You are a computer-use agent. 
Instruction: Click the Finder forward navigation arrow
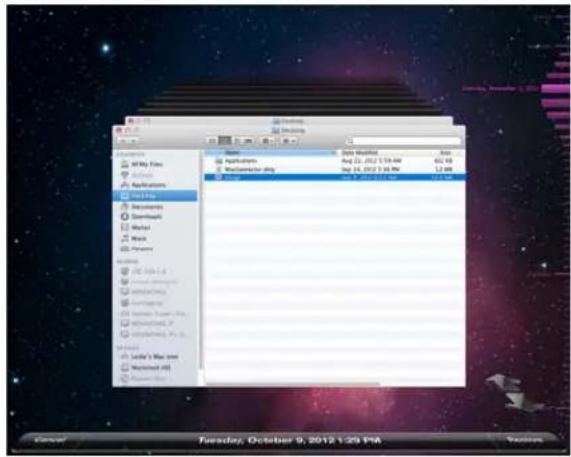coord(134,141)
